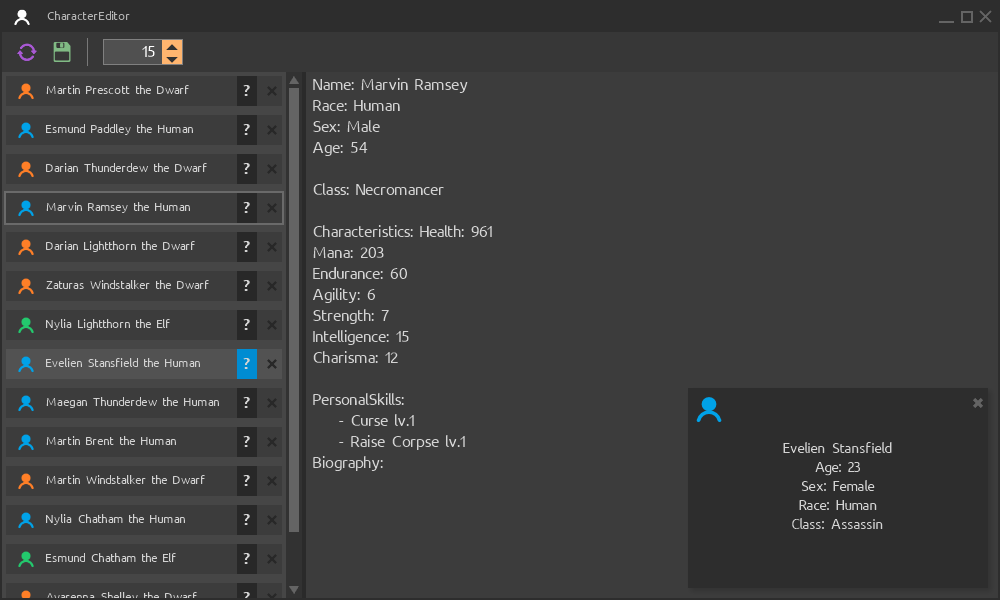The width and height of the screenshot is (1000, 600).
Task: Click inside the numeric value field showing 15
Action: [x=135, y=51]
